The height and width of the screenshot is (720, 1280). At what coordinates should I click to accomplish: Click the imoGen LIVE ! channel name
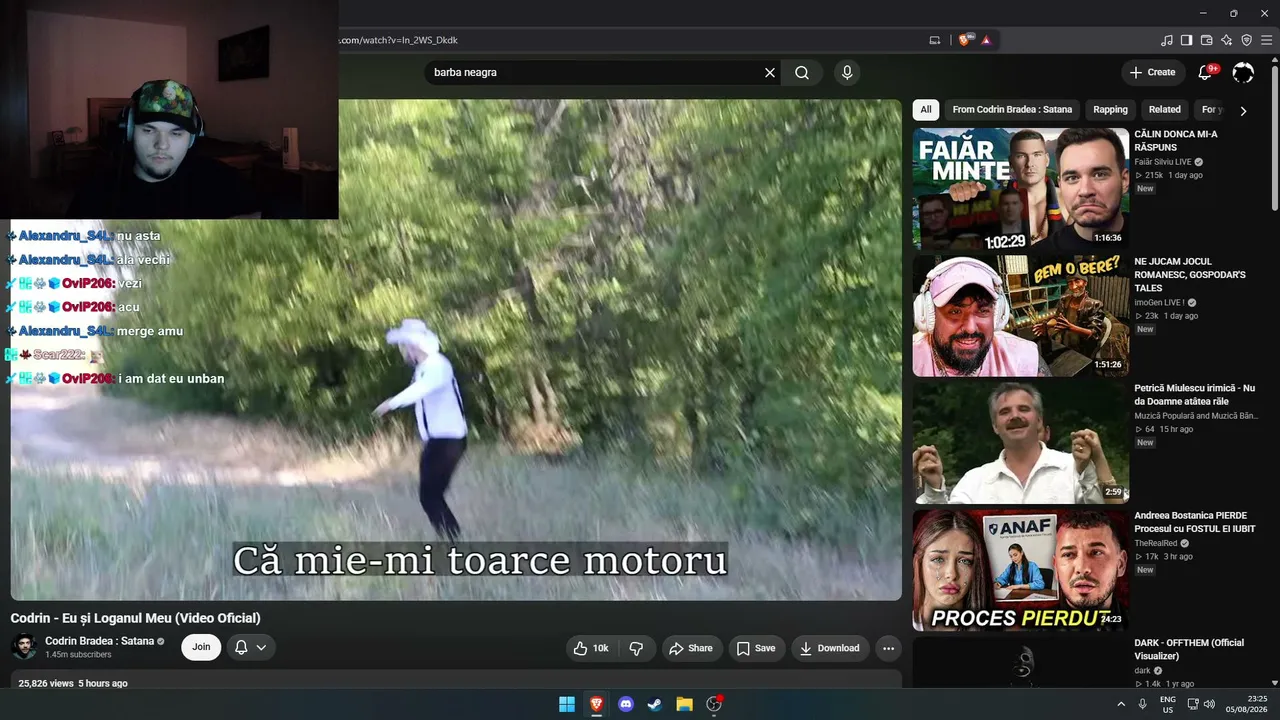[1159, 302]
